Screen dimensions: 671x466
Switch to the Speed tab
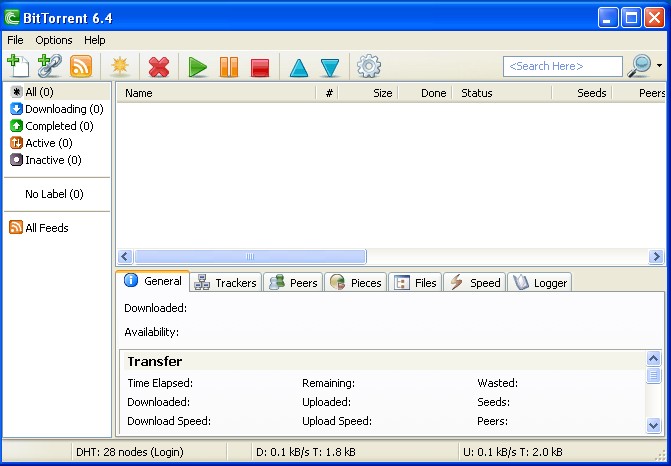[x=475, y=282]
